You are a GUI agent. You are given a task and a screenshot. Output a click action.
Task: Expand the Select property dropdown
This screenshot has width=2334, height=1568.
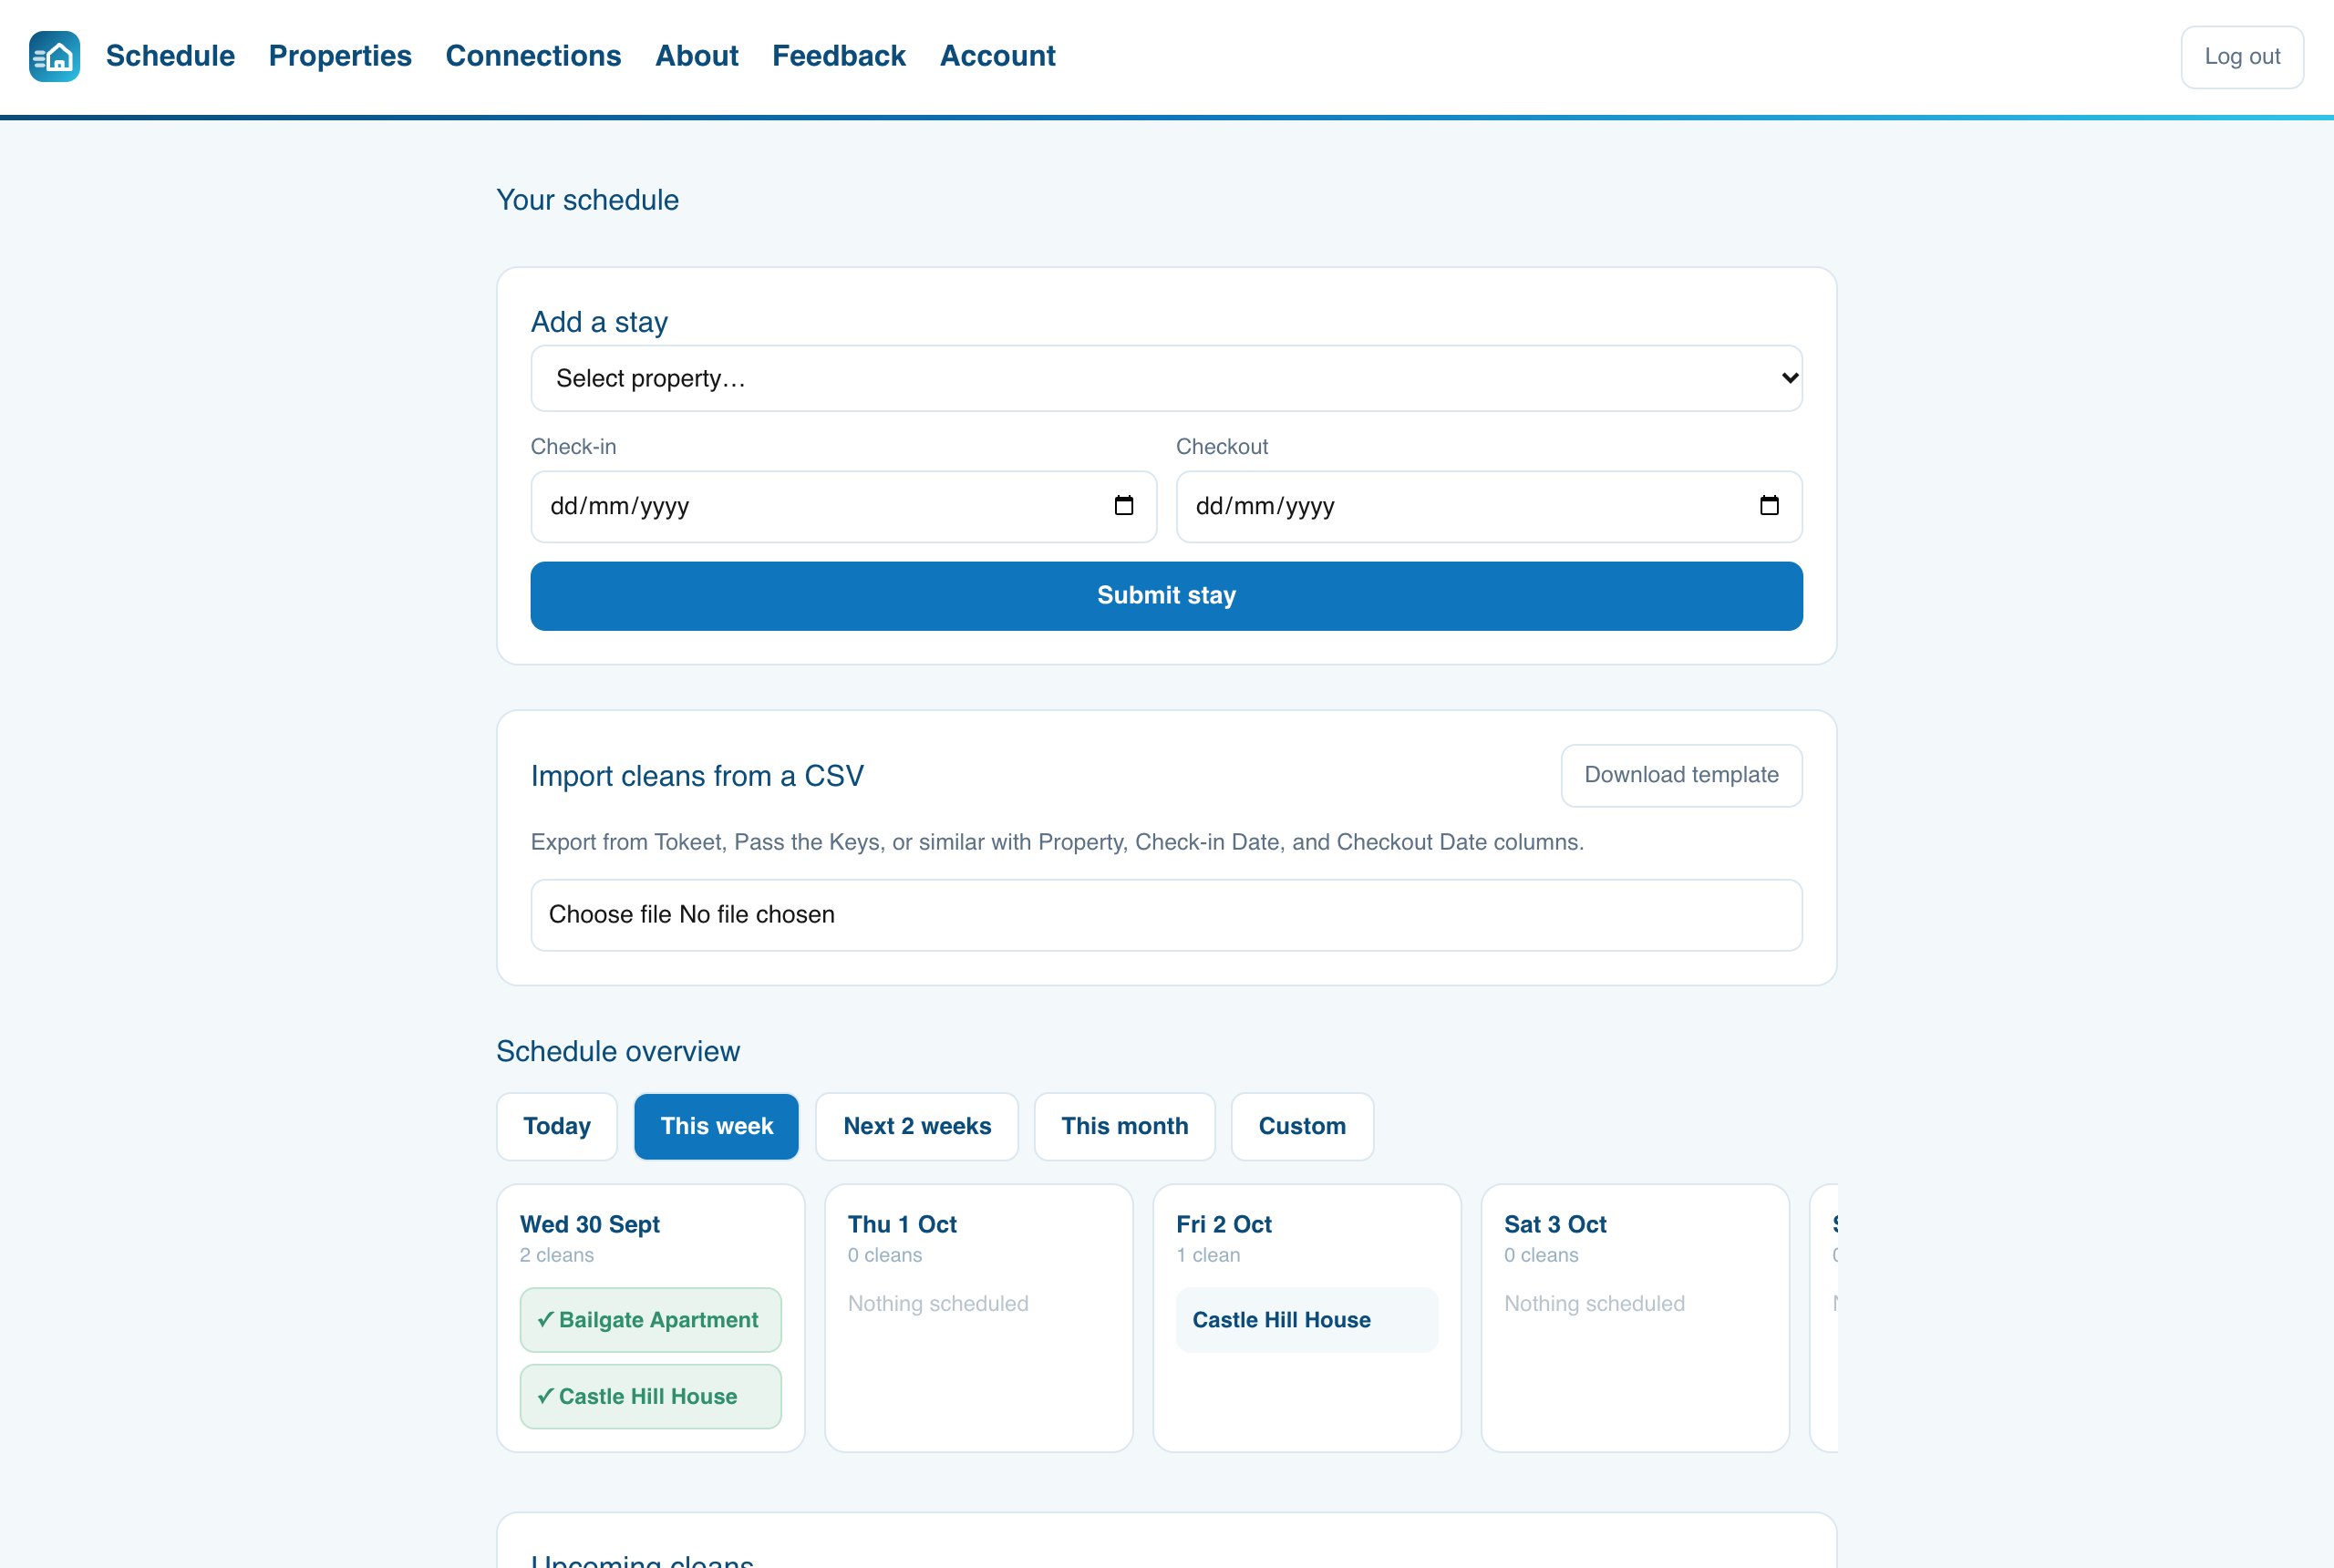pos(1166,378)
